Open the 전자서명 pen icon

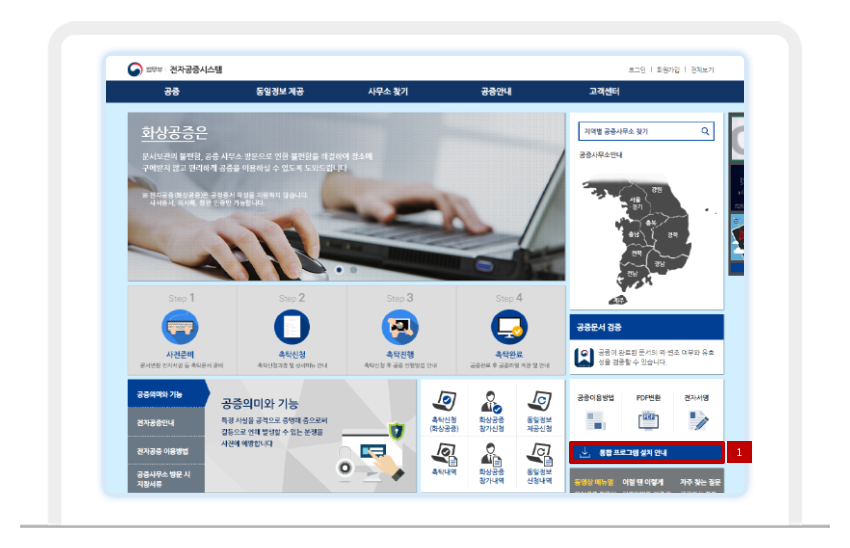click(696, 417)
